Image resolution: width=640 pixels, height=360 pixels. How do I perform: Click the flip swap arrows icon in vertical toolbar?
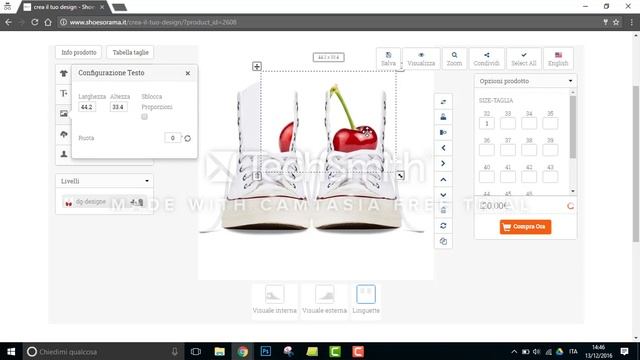click(443, 102)
